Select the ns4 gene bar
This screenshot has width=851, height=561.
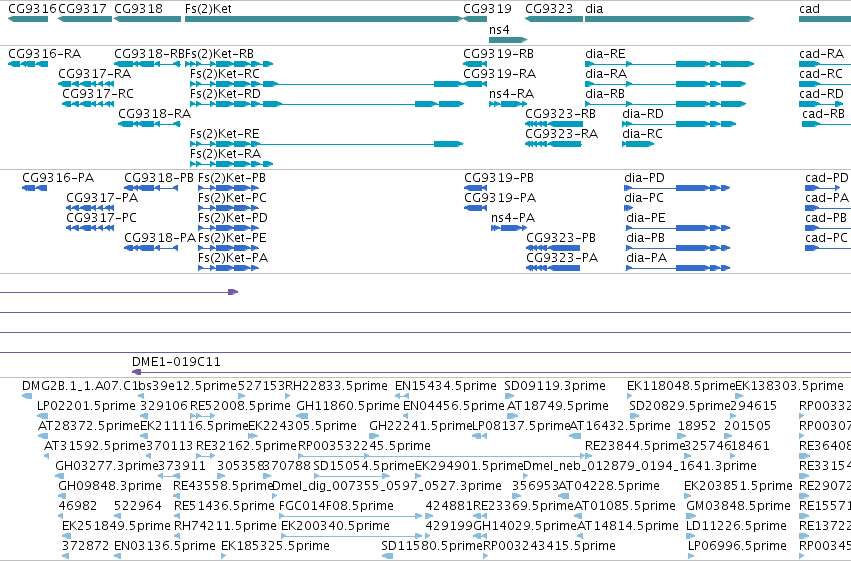508,40
